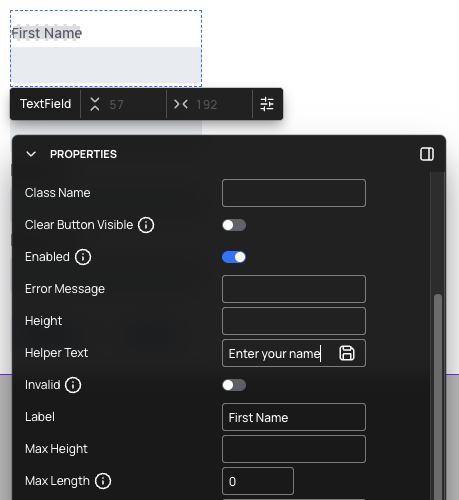Show info for Enabled property
Screen dimensions: 459x500
[x=83, y=257]
